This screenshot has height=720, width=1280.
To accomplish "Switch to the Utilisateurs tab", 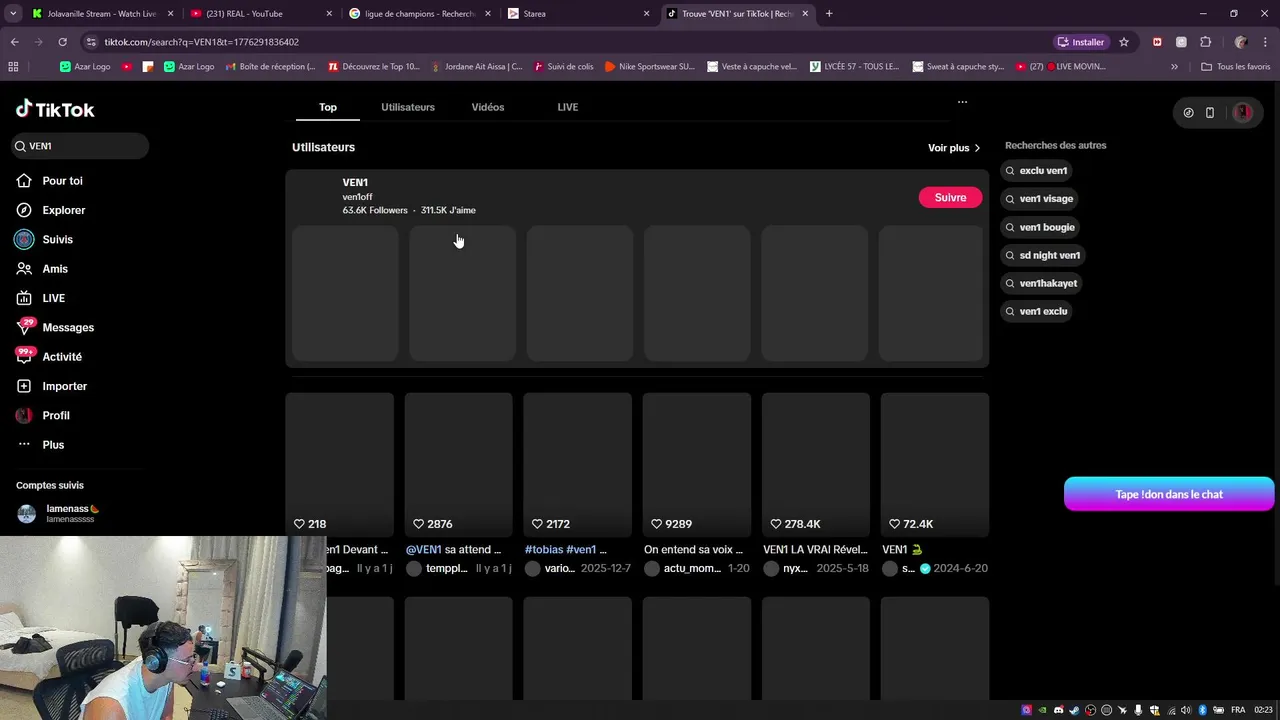I will point(408,107).
